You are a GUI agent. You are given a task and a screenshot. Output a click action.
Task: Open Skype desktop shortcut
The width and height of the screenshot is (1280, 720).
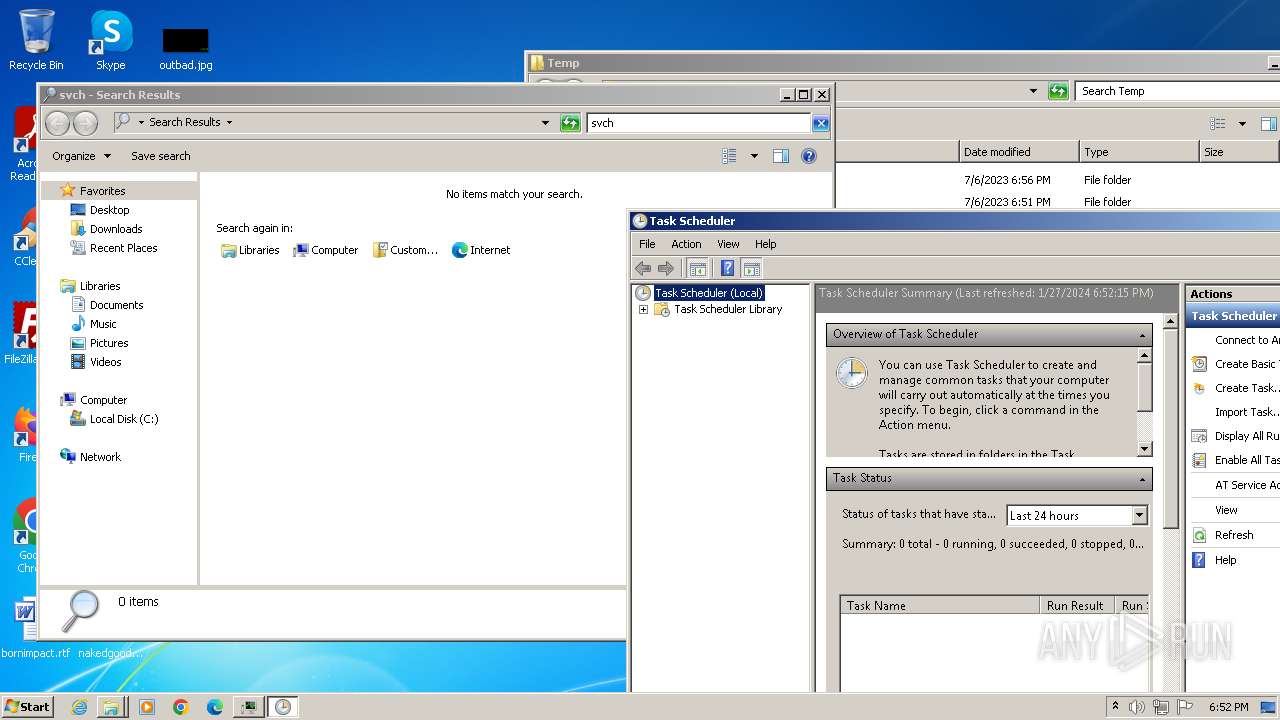111,40
